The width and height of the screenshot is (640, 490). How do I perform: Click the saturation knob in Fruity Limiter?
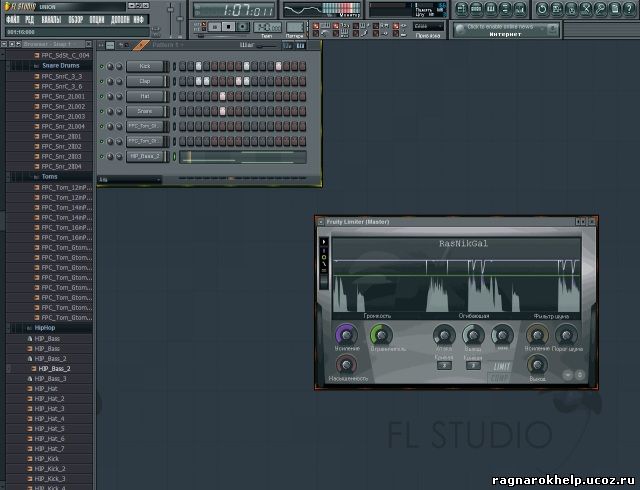(346, 364)
